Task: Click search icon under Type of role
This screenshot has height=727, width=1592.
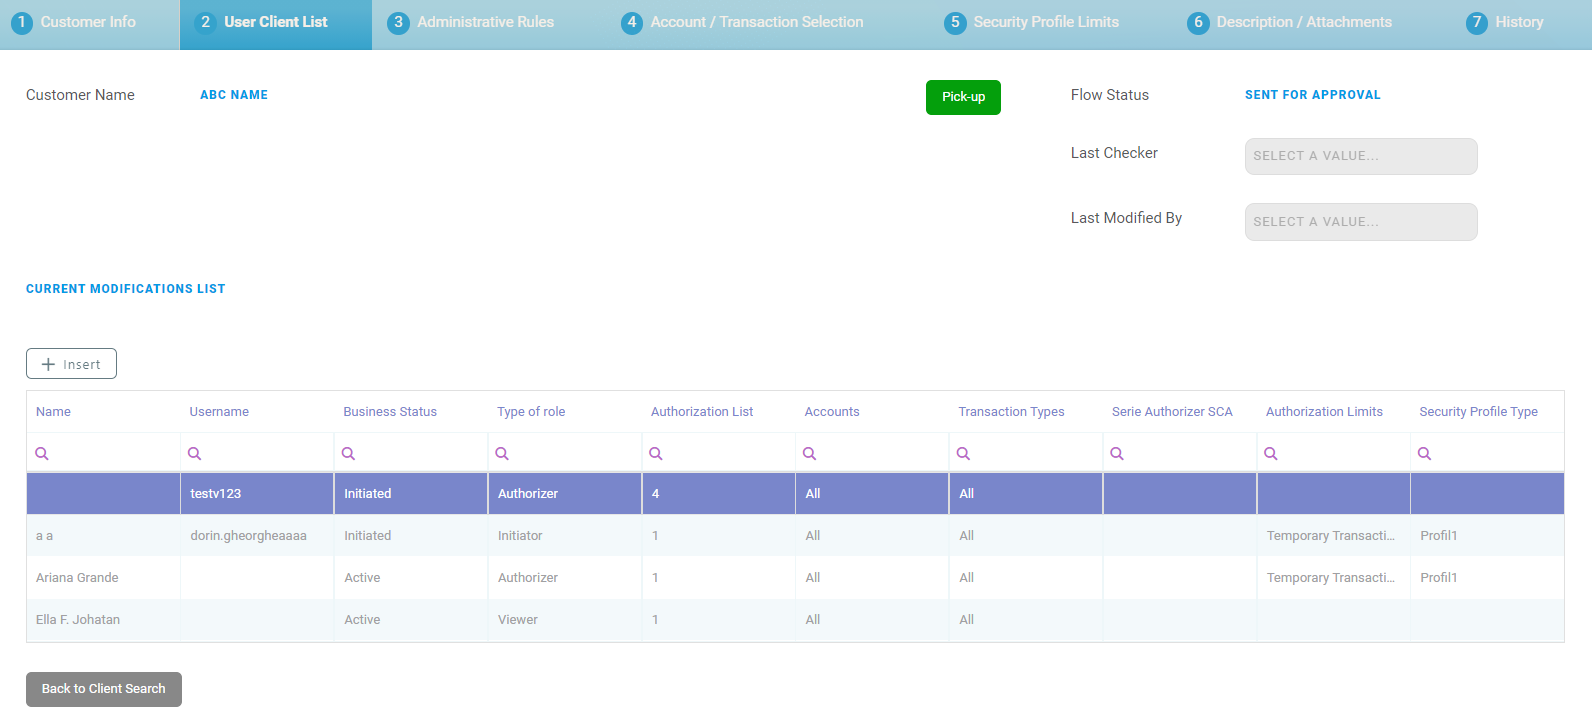Action: coord(502,454)
